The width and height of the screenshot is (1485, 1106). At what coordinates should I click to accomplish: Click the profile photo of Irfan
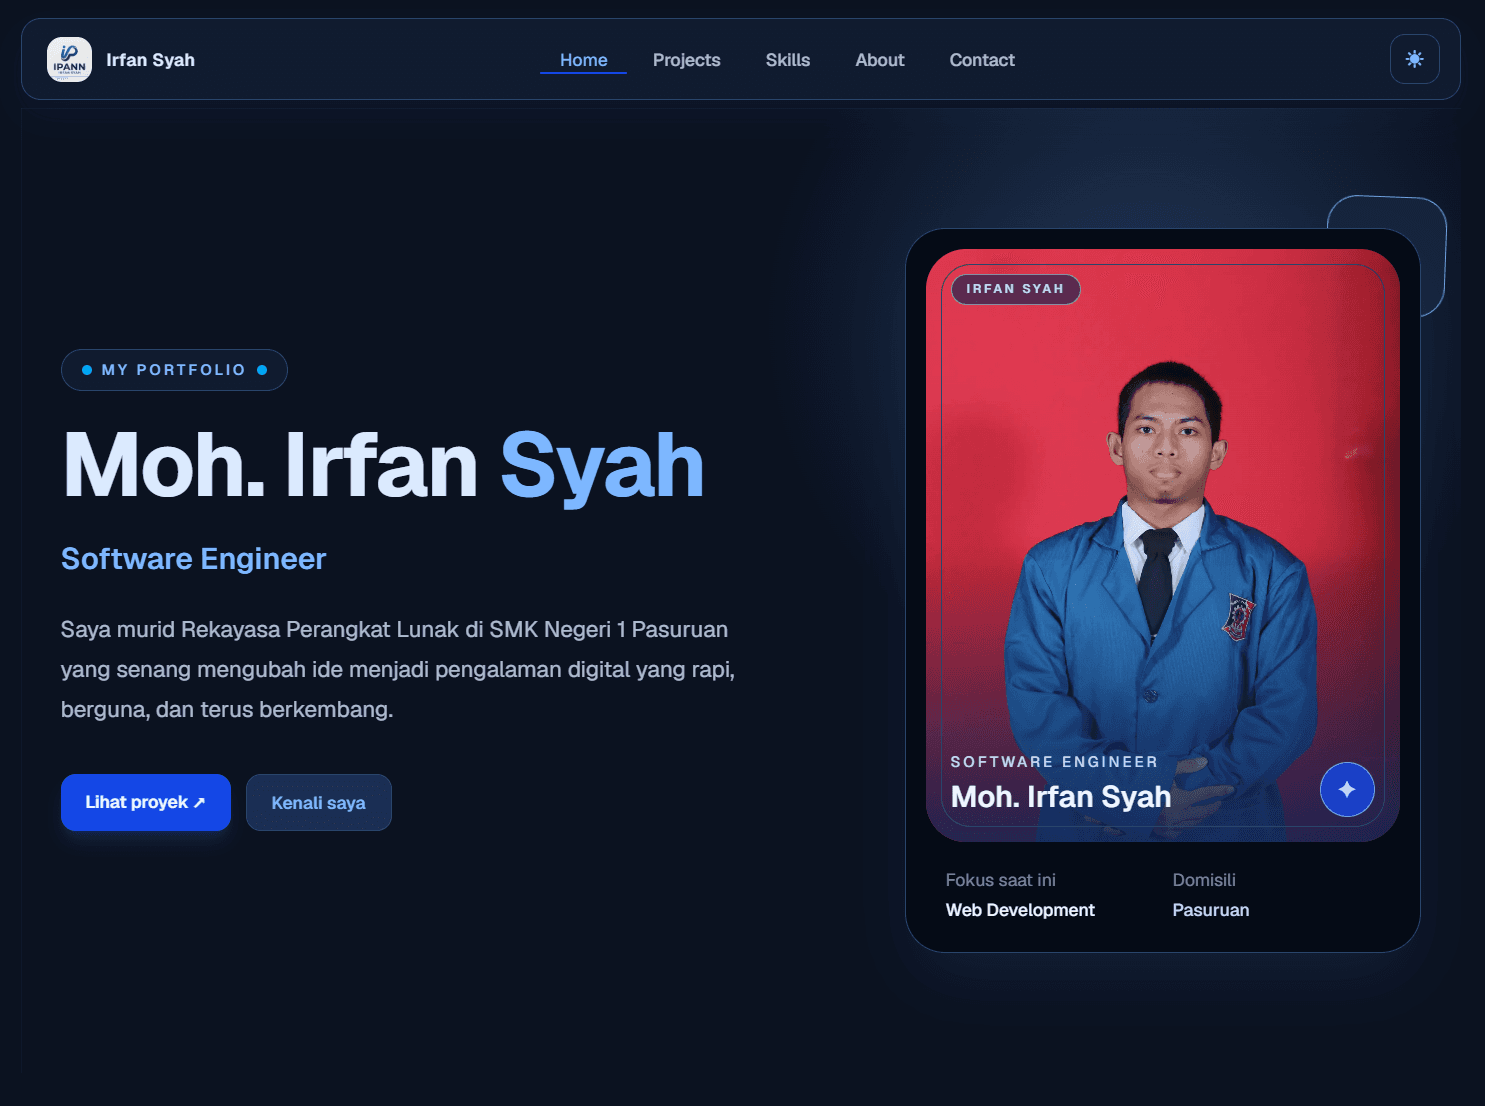(1162, 545)
